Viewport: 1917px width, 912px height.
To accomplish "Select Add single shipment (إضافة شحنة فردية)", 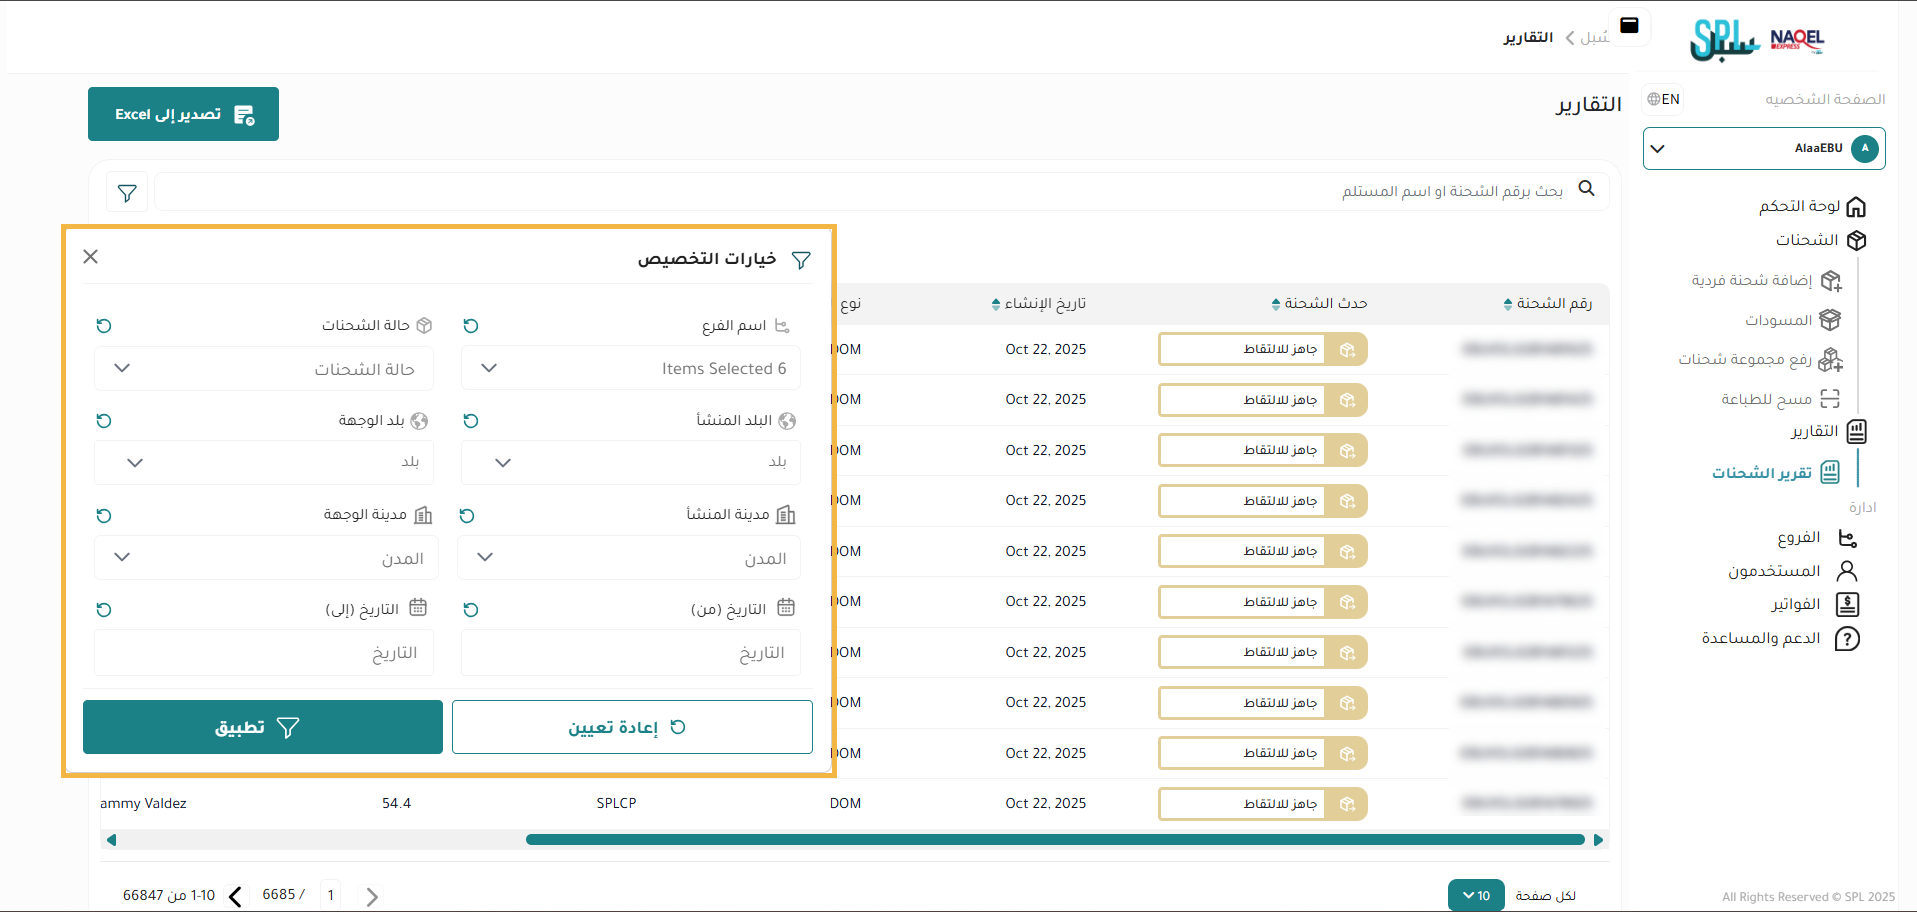I will 1752,280.
